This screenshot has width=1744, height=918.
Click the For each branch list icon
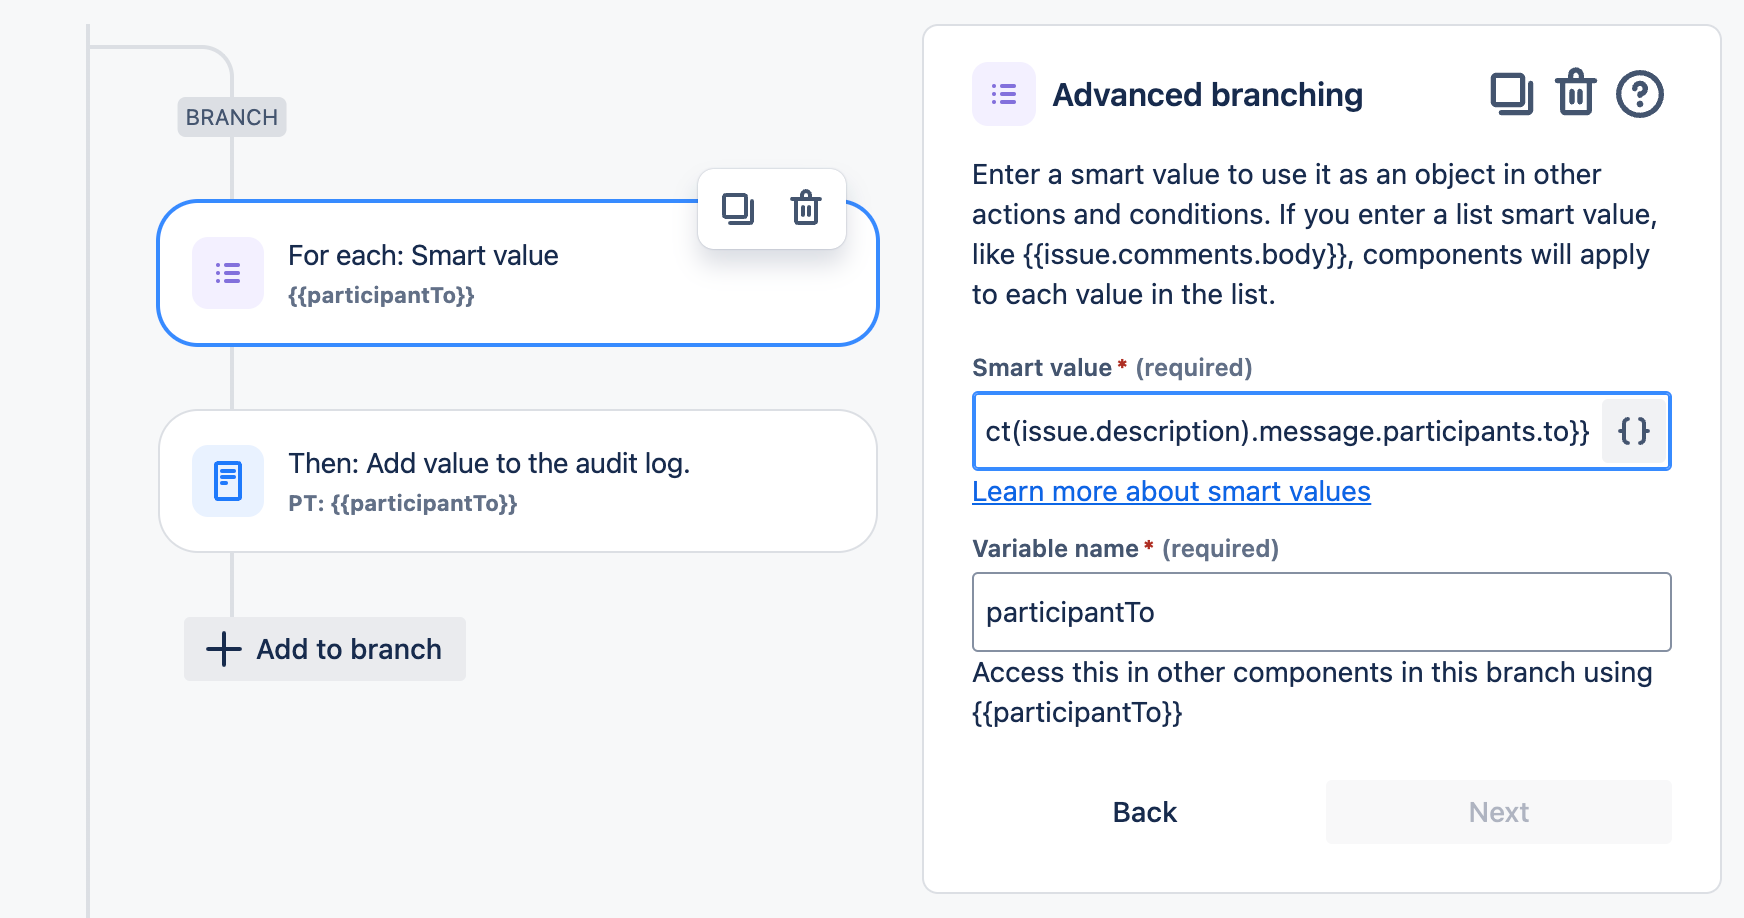[228, 273]
